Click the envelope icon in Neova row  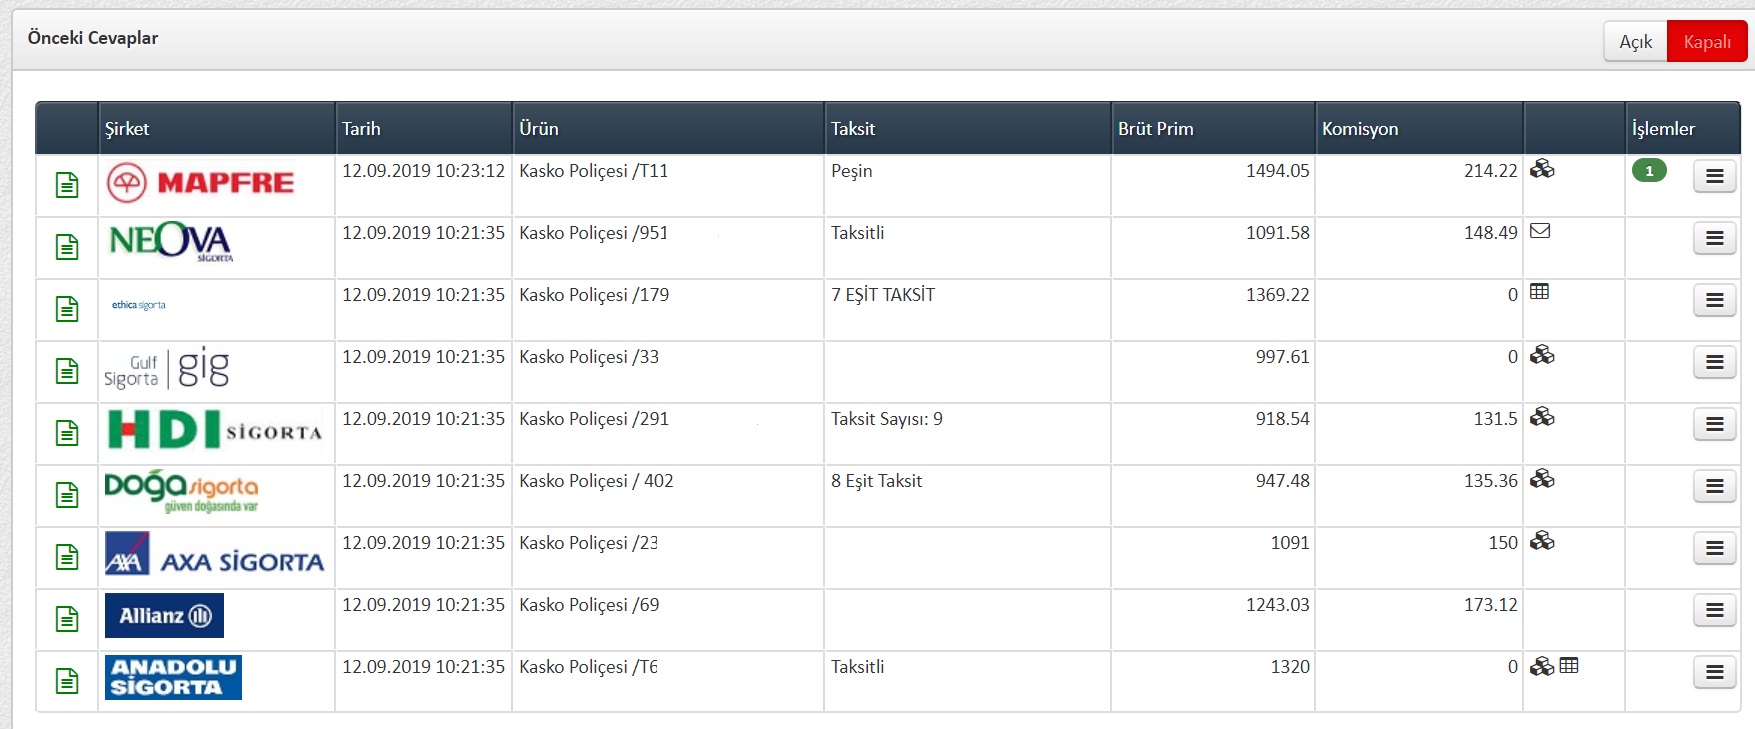pyautogui.click(x=1540, y=231)
